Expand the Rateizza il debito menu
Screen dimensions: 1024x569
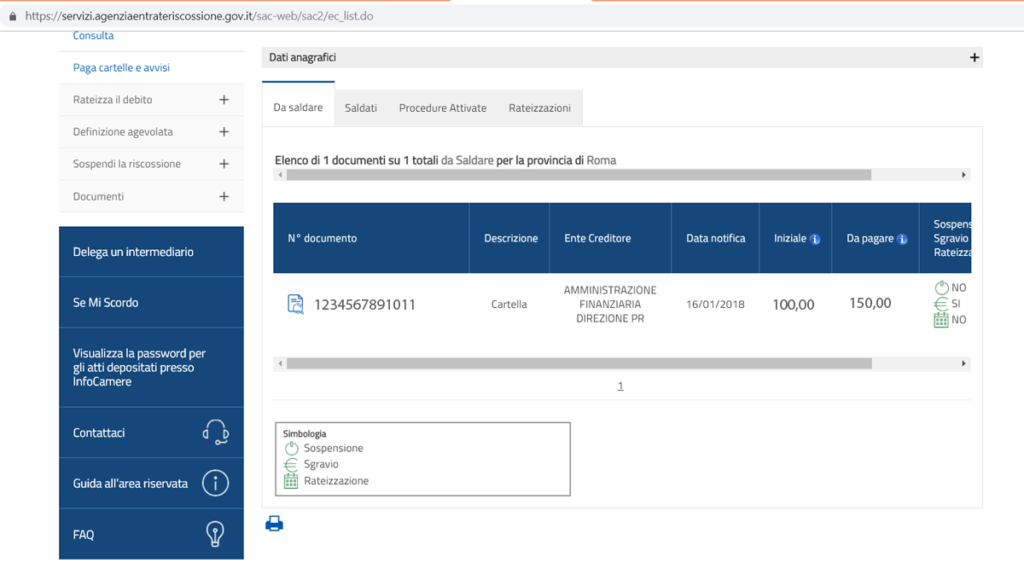point(224,100)
